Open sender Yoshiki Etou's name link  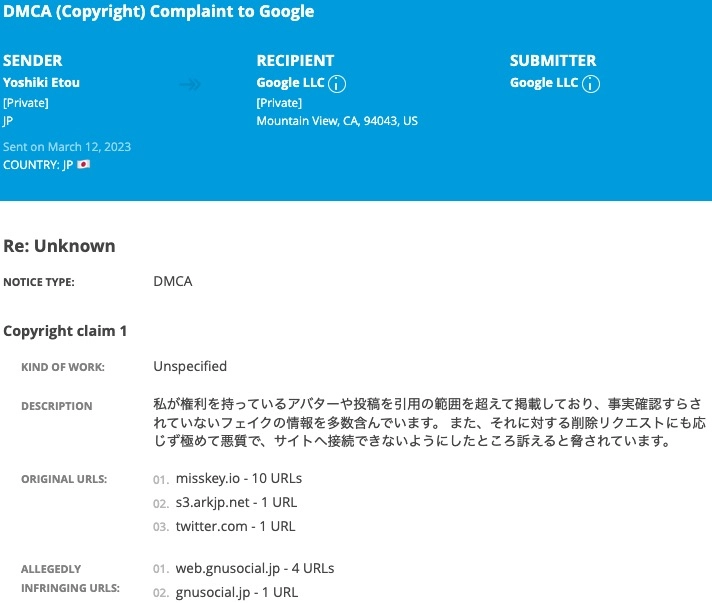[41, 83]
